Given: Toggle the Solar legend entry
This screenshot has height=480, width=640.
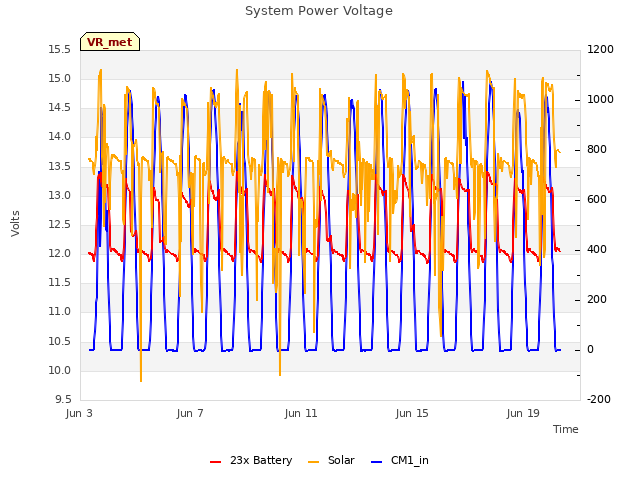Looking at the screenshot, I should pos(331,460).
